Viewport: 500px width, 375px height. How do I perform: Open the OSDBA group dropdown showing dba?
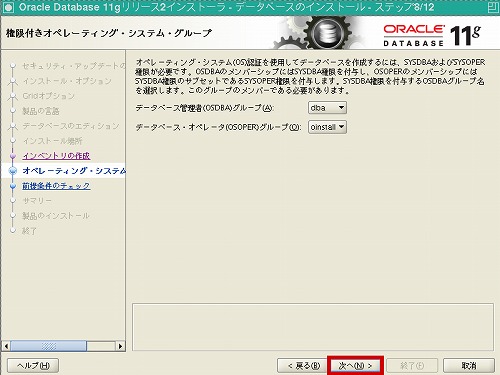pos(327,108)
